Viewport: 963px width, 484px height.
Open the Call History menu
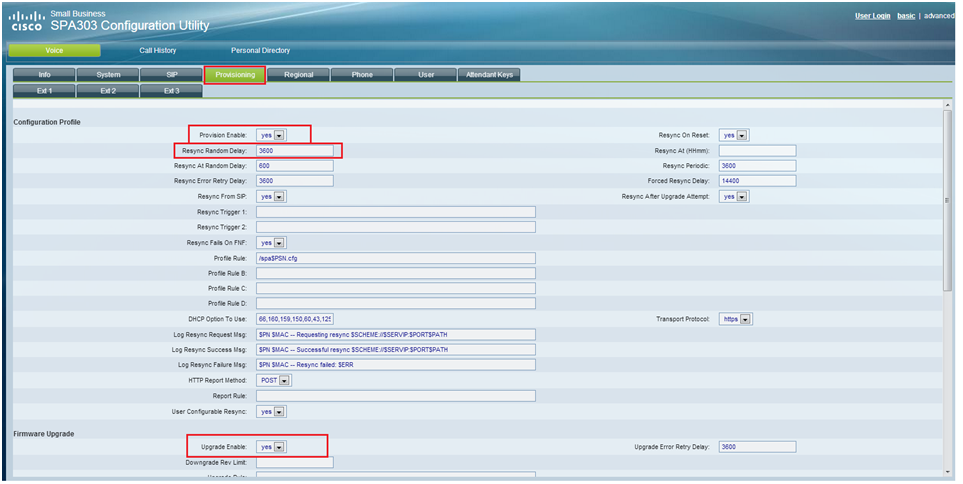pyautogui.click(x=158, y=50)
